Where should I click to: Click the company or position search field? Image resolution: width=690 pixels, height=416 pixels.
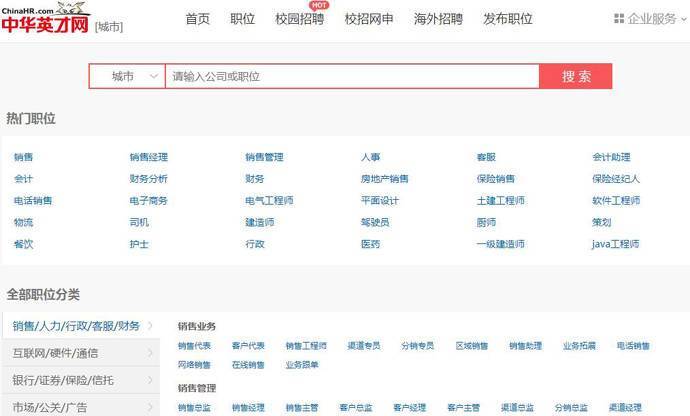coord(352,76)
